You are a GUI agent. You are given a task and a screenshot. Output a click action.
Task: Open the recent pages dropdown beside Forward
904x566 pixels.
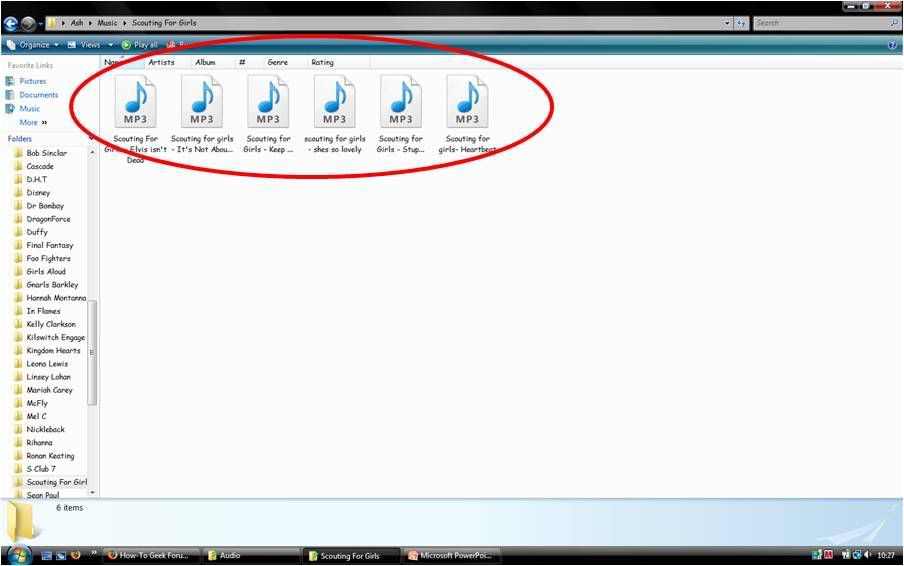40,24
